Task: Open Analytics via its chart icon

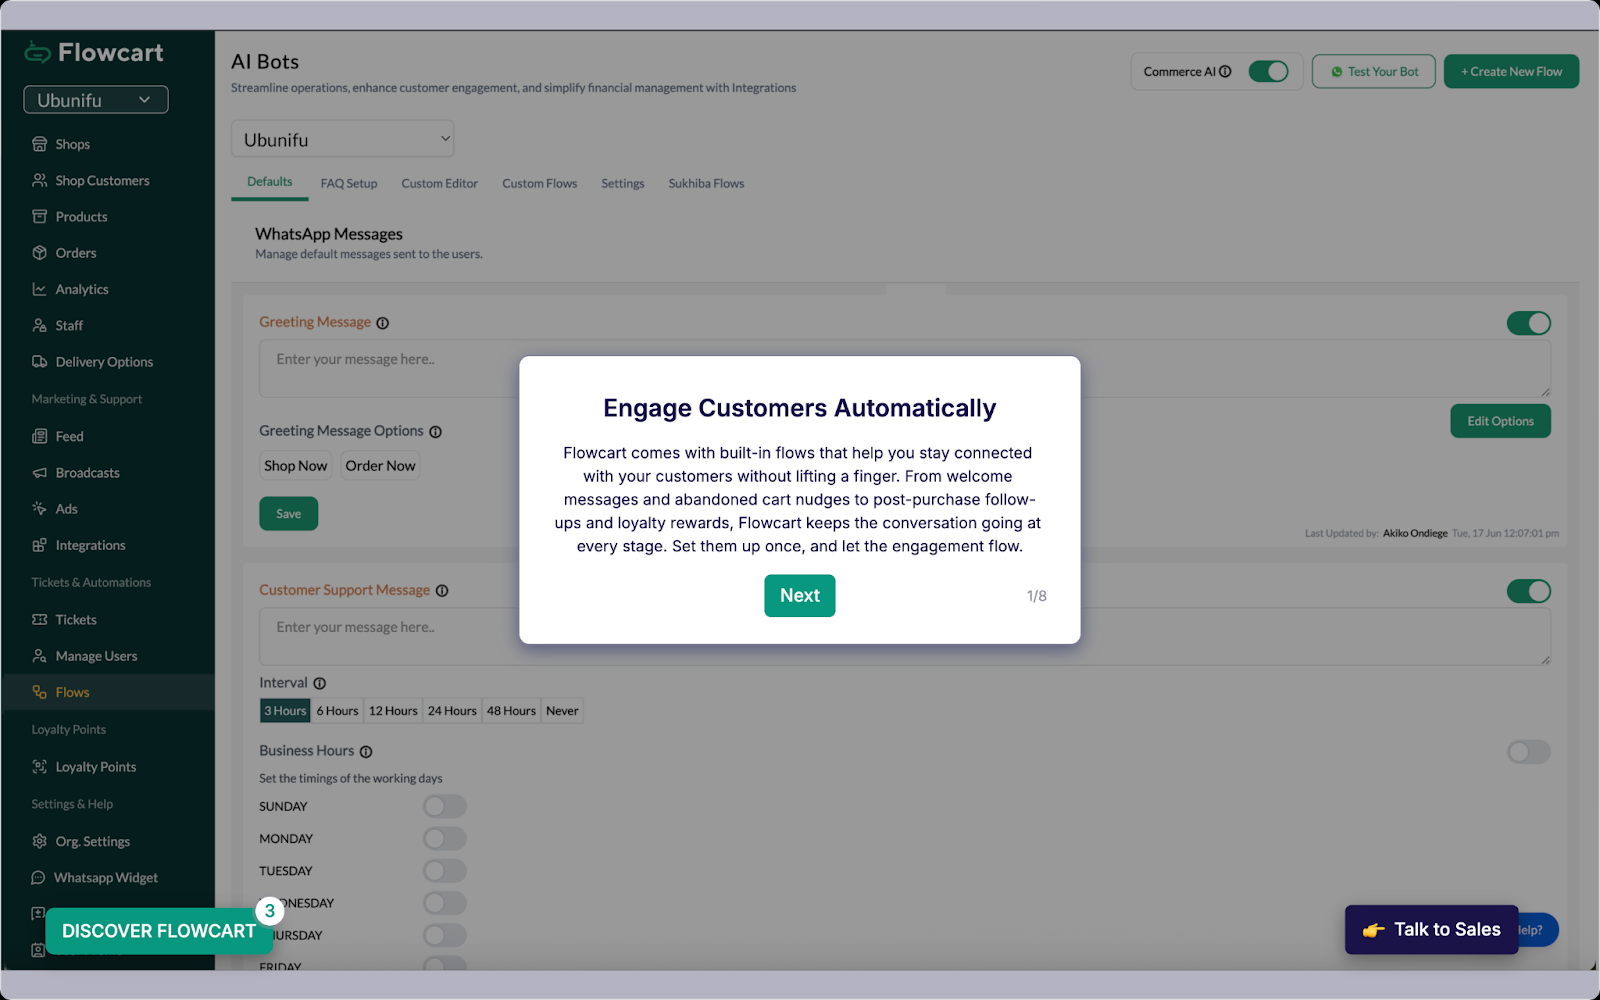Action: click(40, 289)
